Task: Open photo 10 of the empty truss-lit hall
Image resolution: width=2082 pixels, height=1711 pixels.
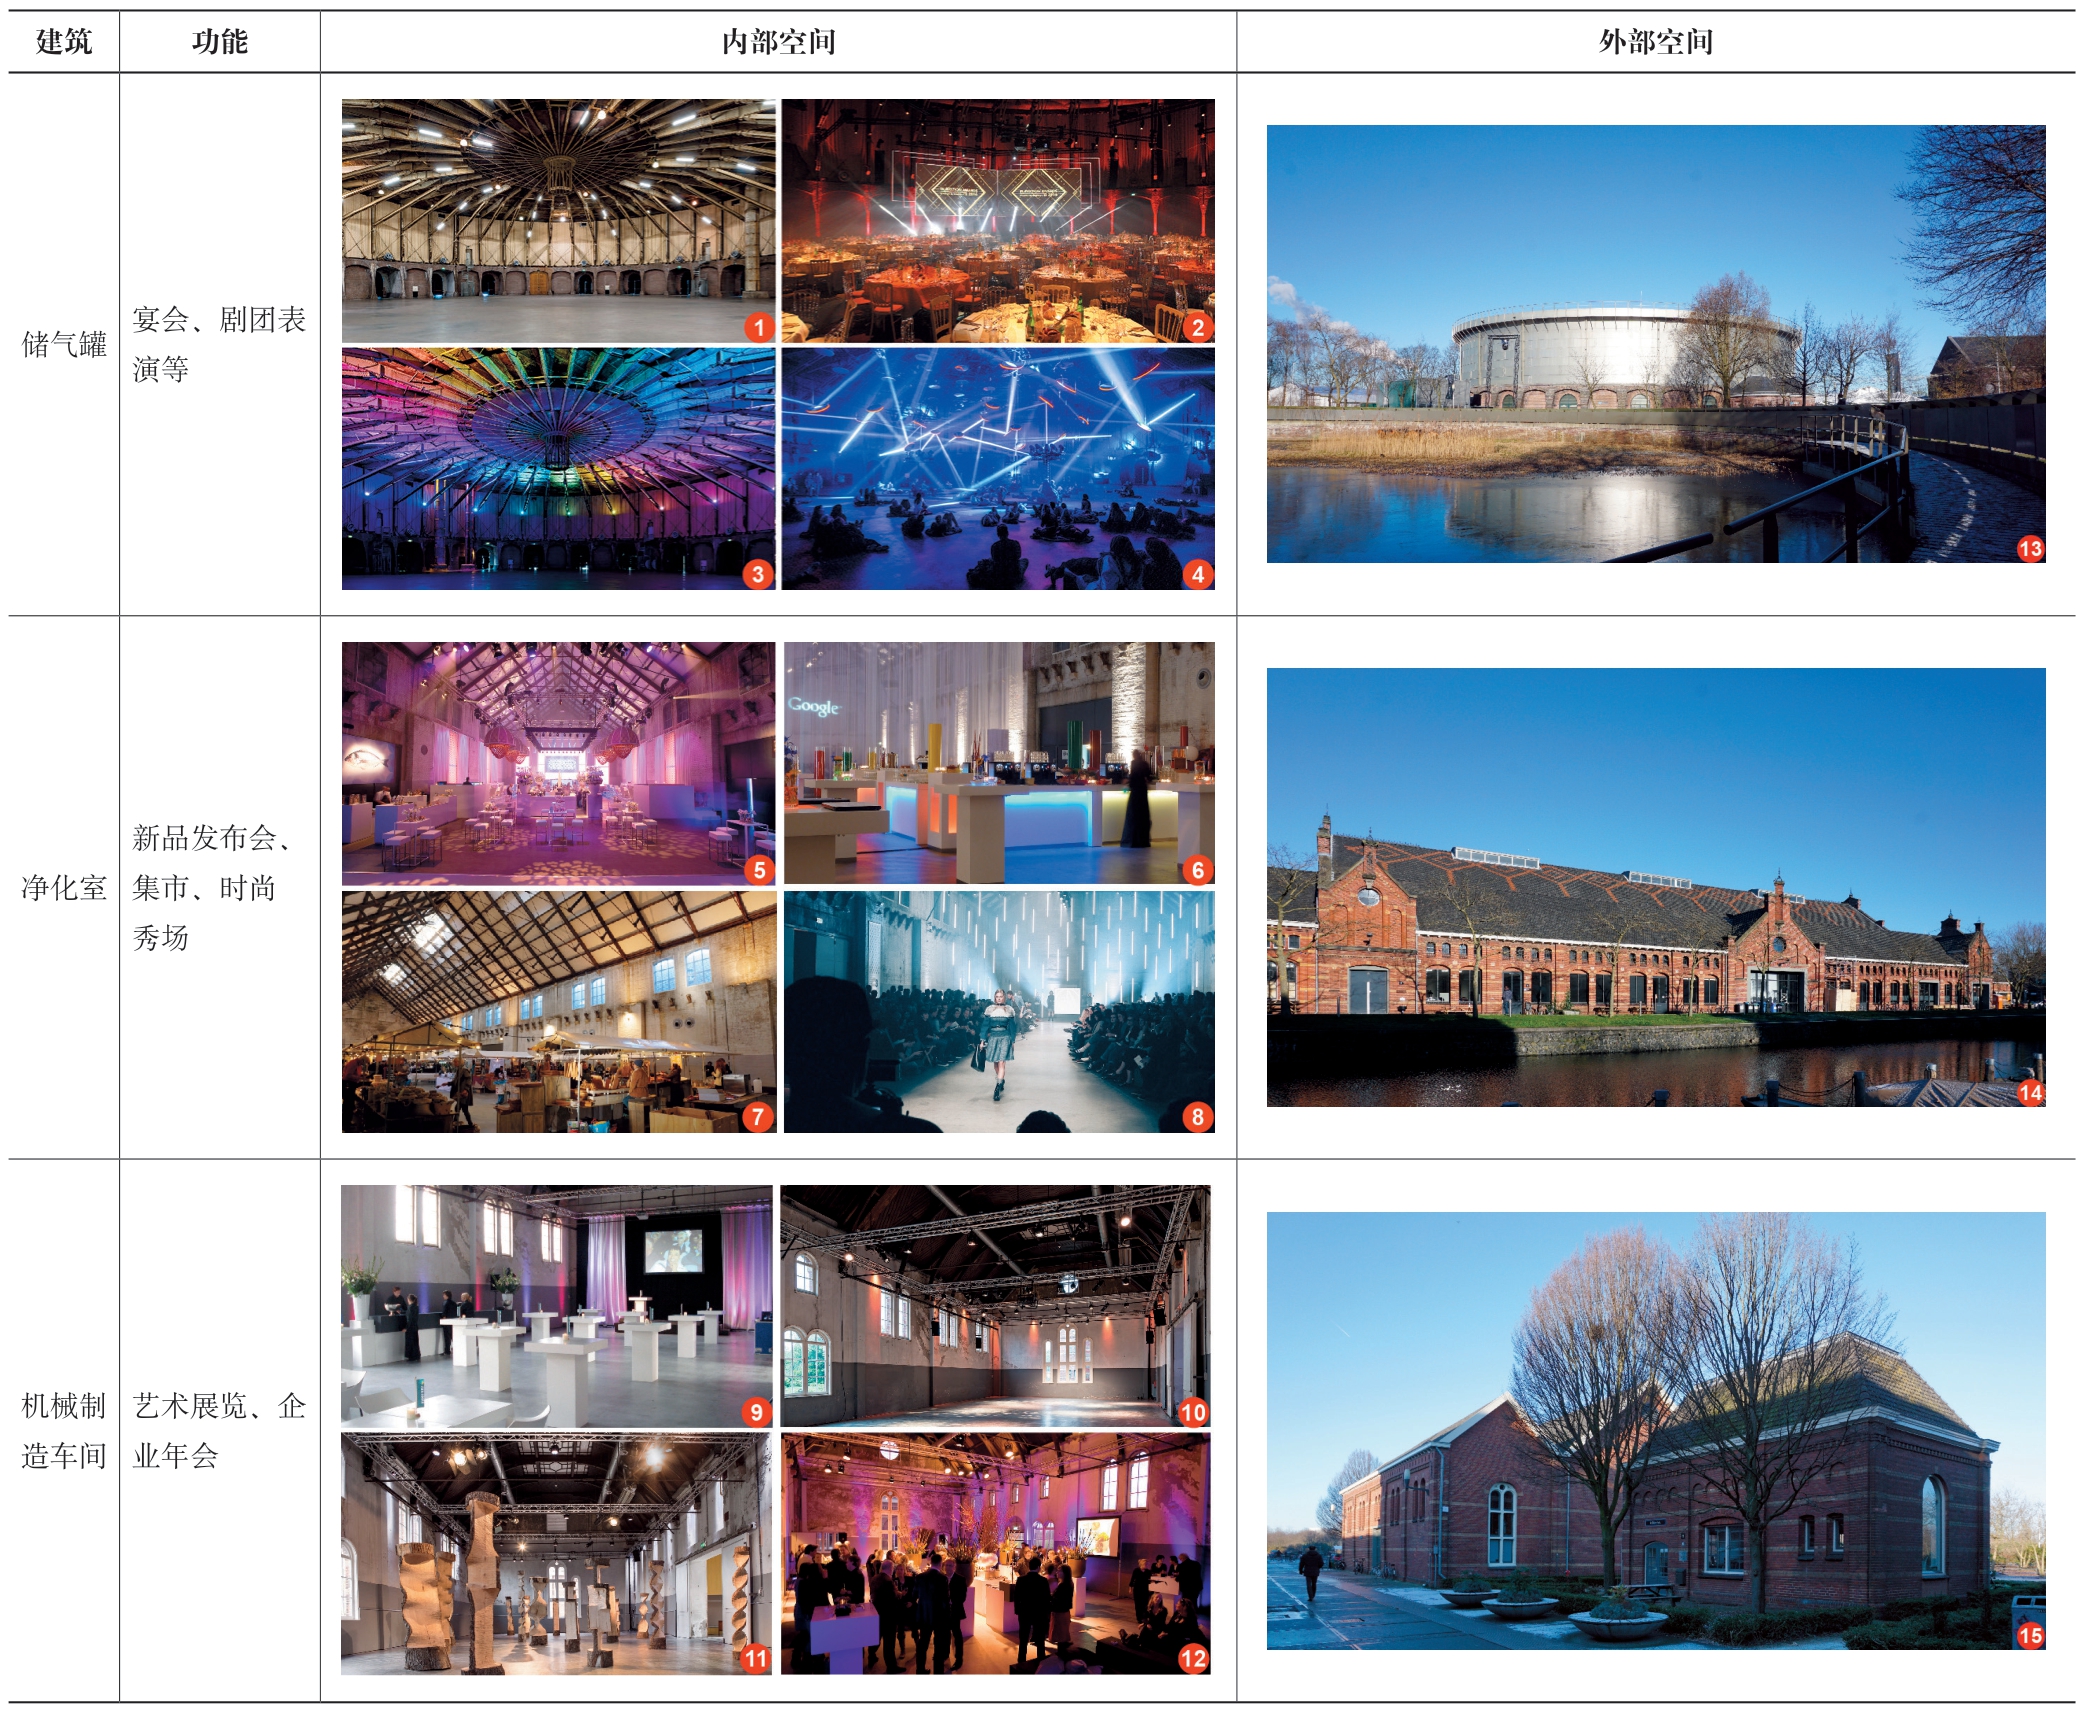Action: 995,1306
